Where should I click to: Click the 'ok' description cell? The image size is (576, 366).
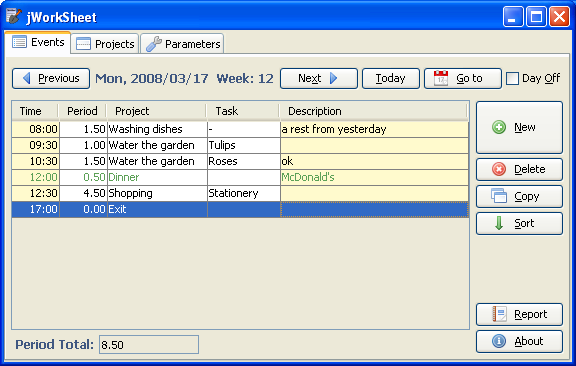point(374,161)
